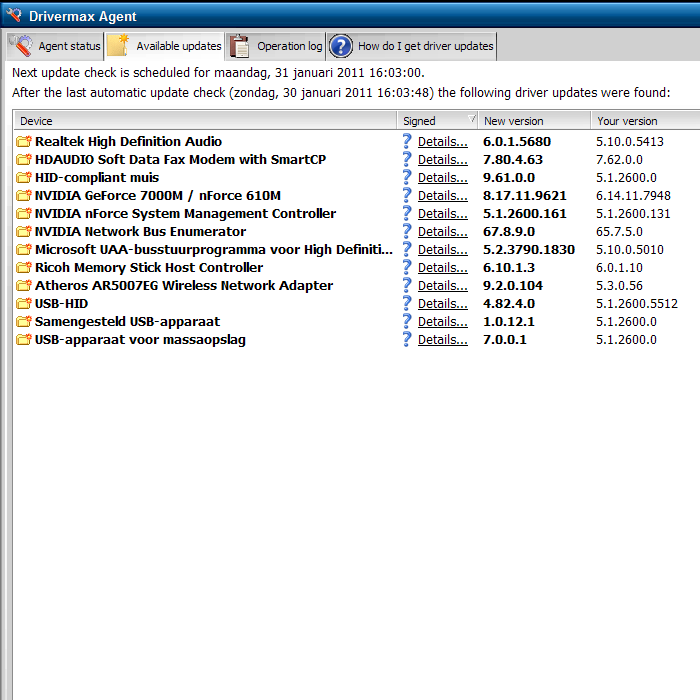The width and height of the screenshot is (700, 700).
Task: Open Details link for USB-apparaat voor massaopslag
Action: tap(443, 339)
